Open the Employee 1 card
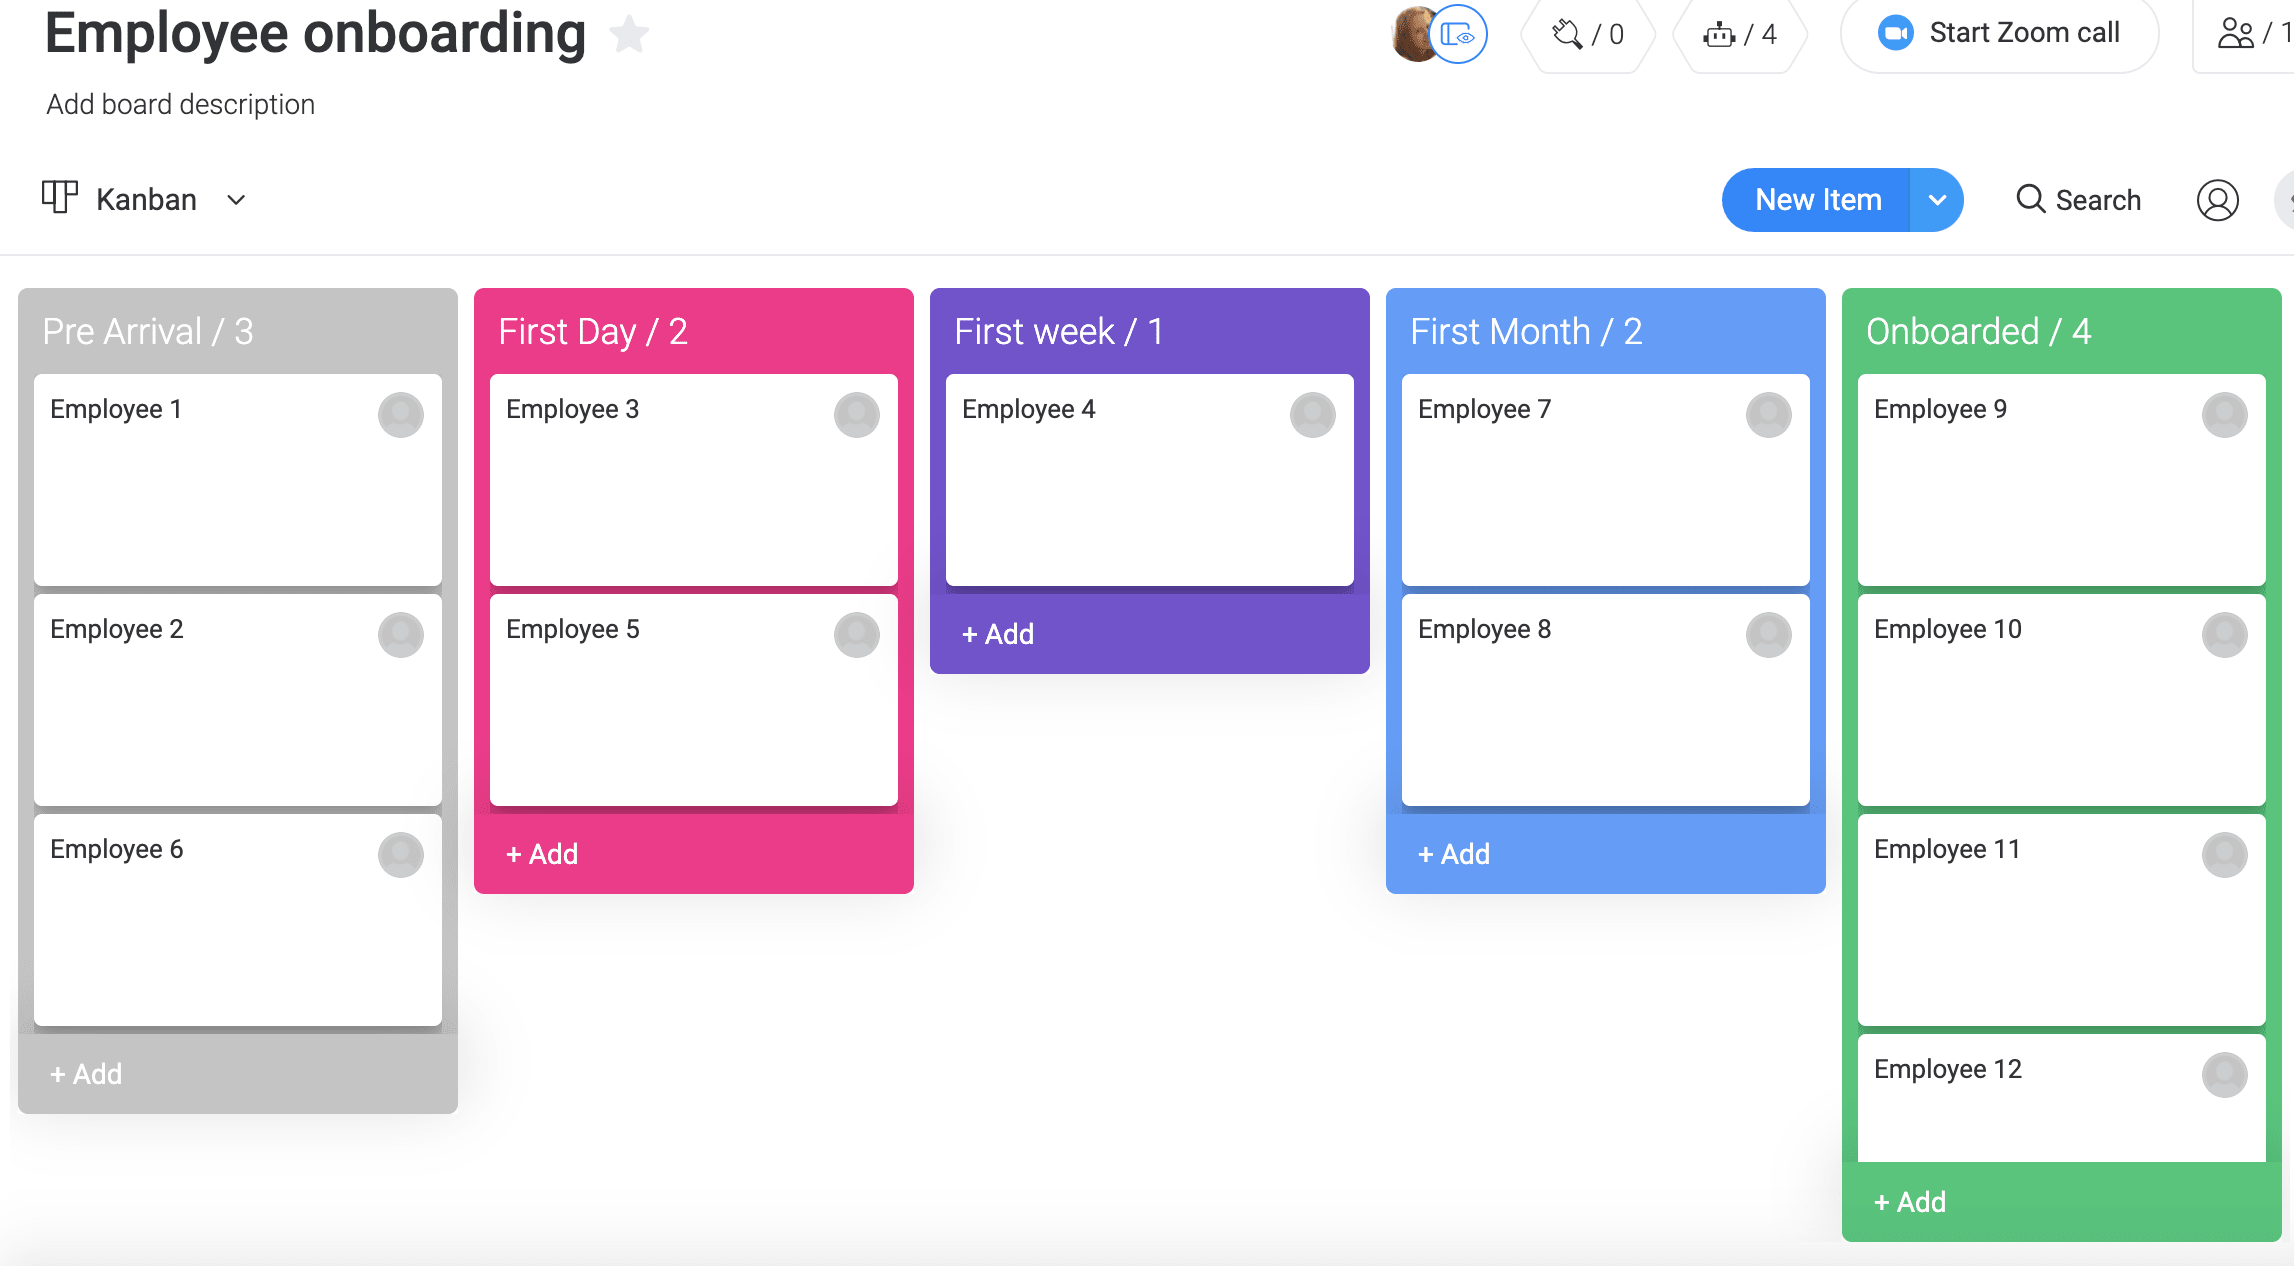This screenshot has height=1266, width=2294. click(238, 480)
